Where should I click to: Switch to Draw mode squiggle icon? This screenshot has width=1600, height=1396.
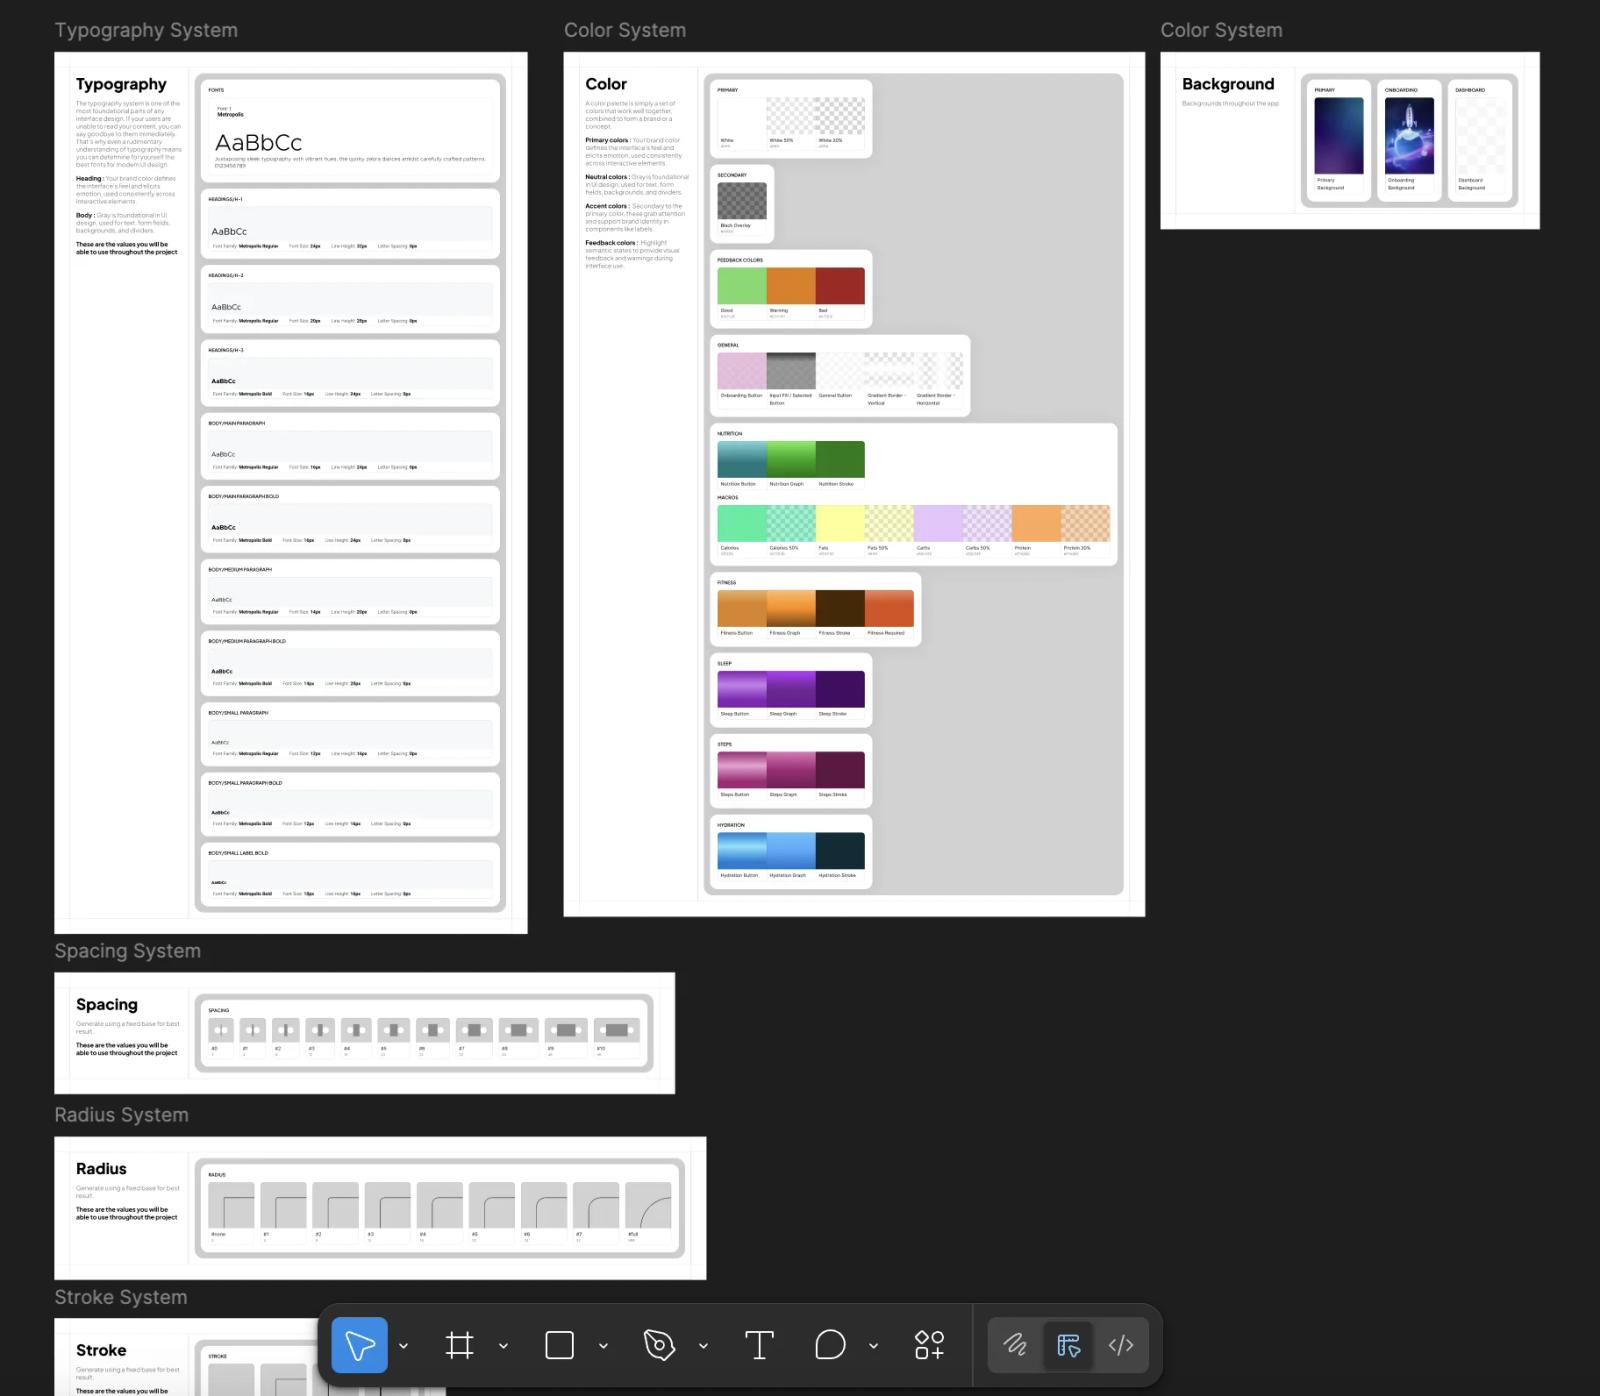pos(1015,1345)
